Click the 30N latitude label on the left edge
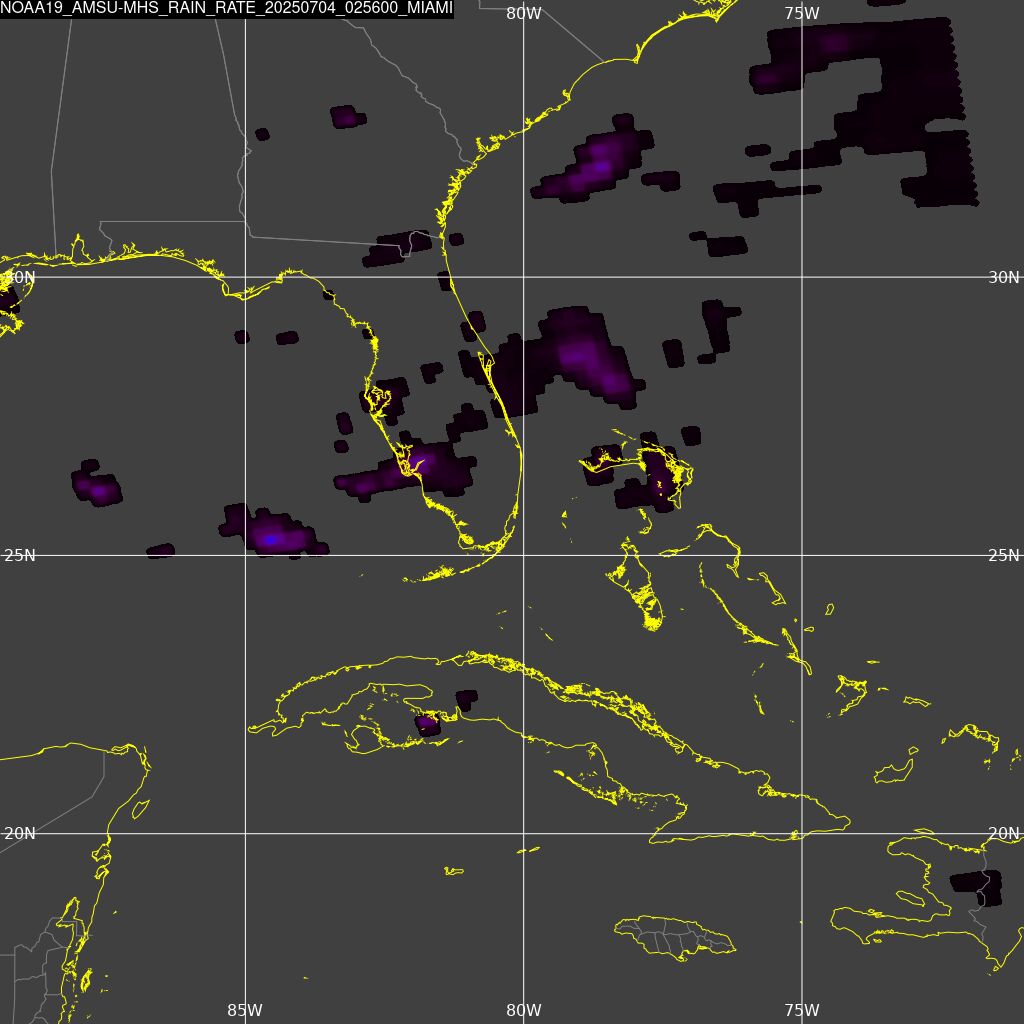Image resolution: width=1024 pixels, height=1024 pixels. pyautogui.click(x=20, y=277)
